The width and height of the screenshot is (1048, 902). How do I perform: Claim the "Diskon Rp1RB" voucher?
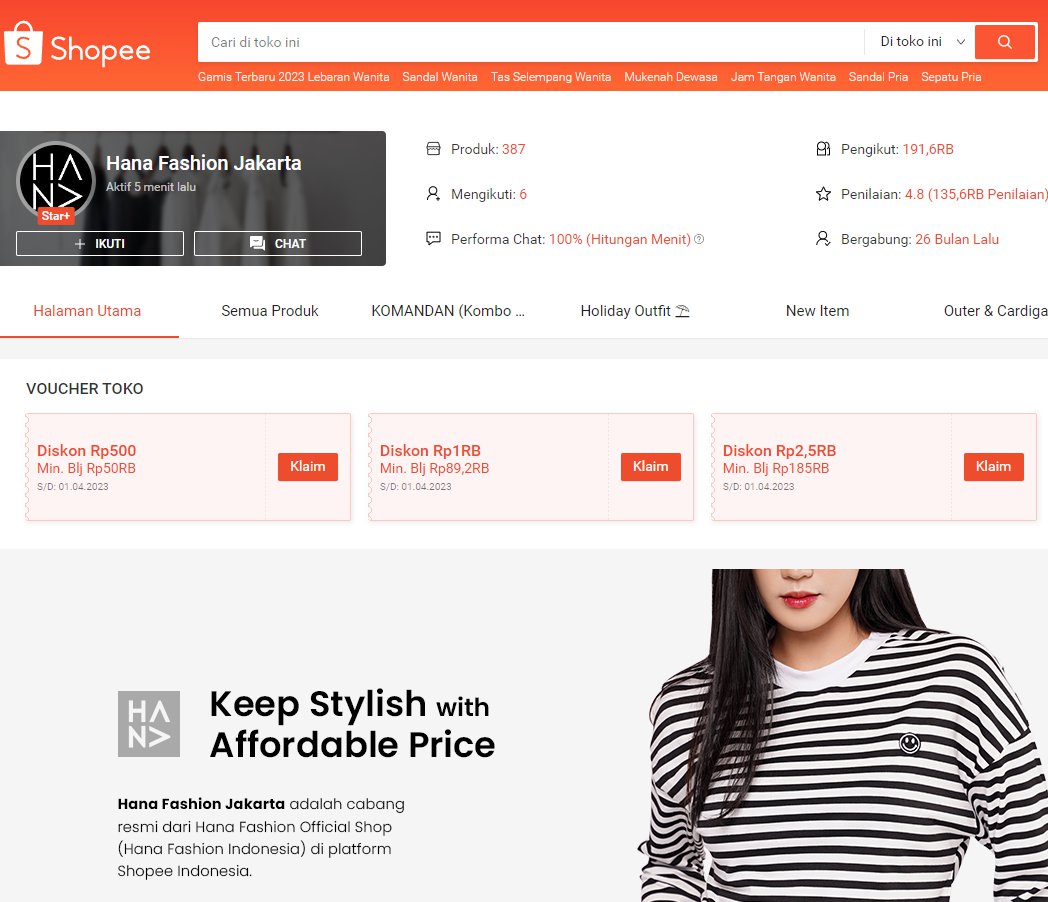point(650,466)
